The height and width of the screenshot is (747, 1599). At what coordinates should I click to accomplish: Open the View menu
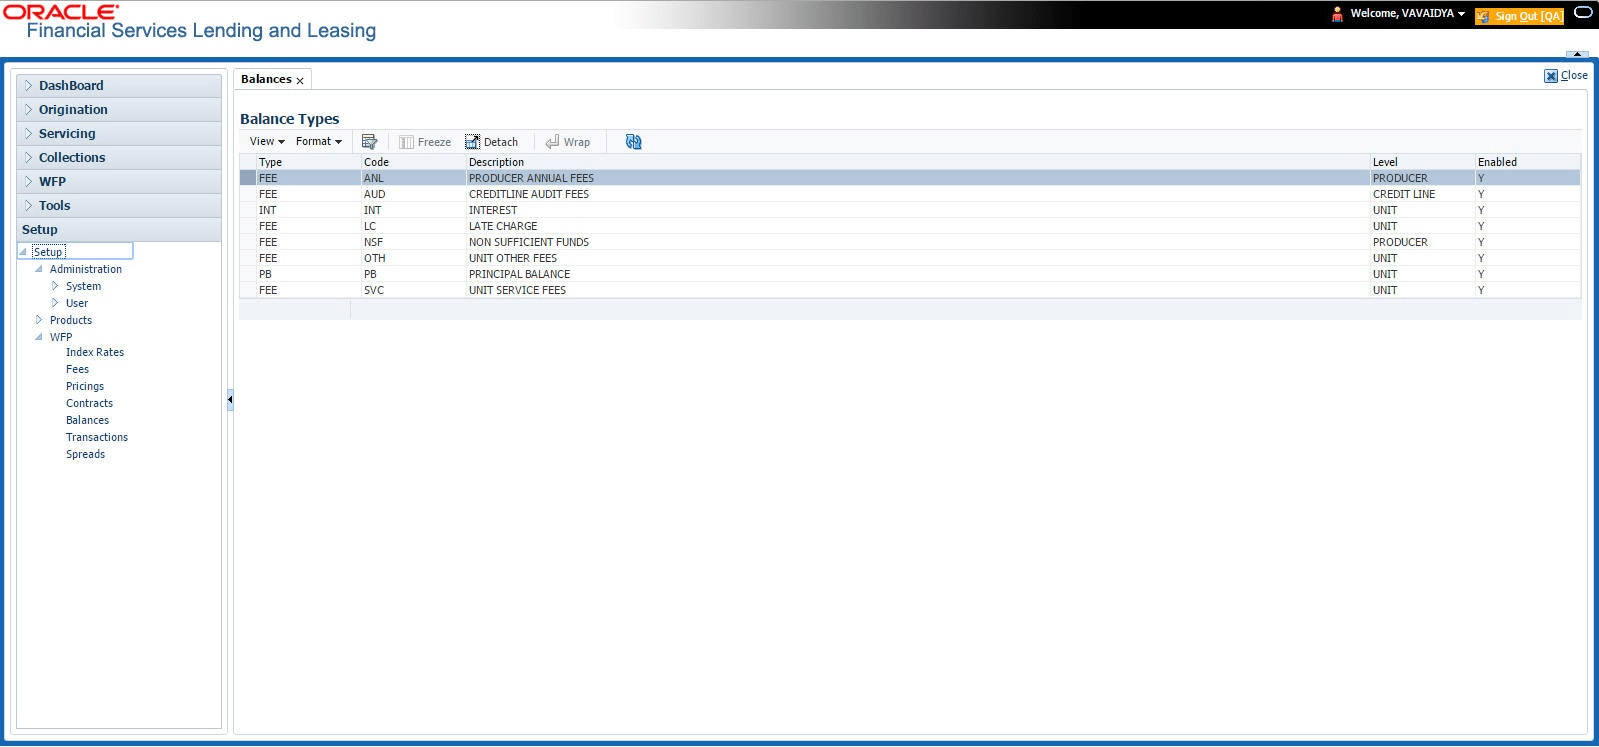click(267, 142)
